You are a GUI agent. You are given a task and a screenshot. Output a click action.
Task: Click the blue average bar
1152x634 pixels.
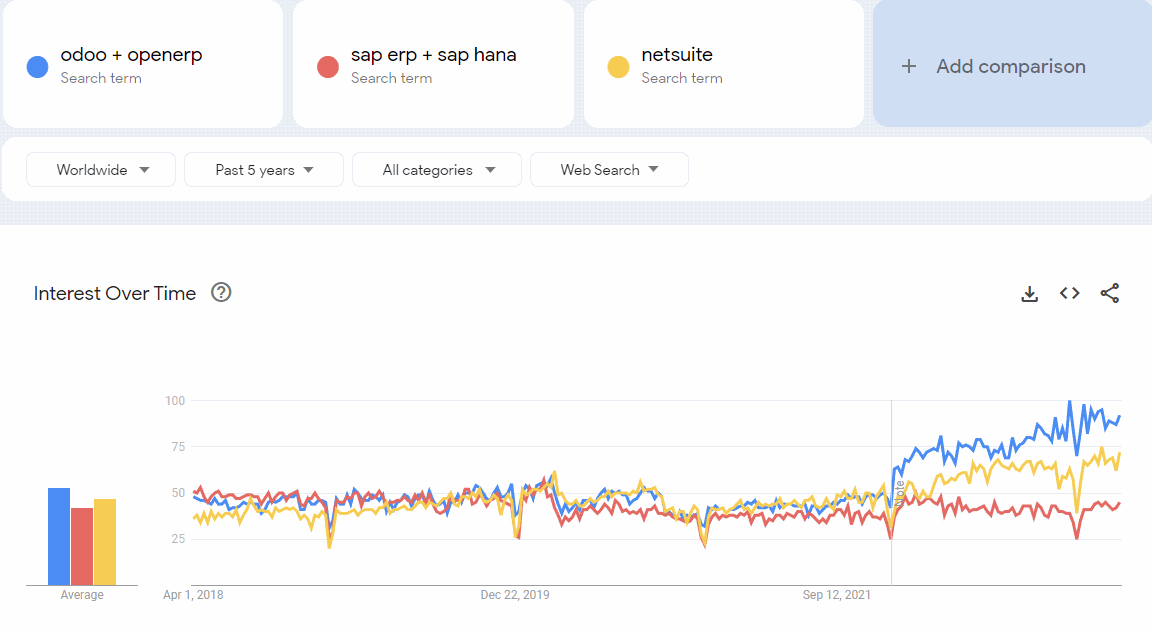click(59, 537)
